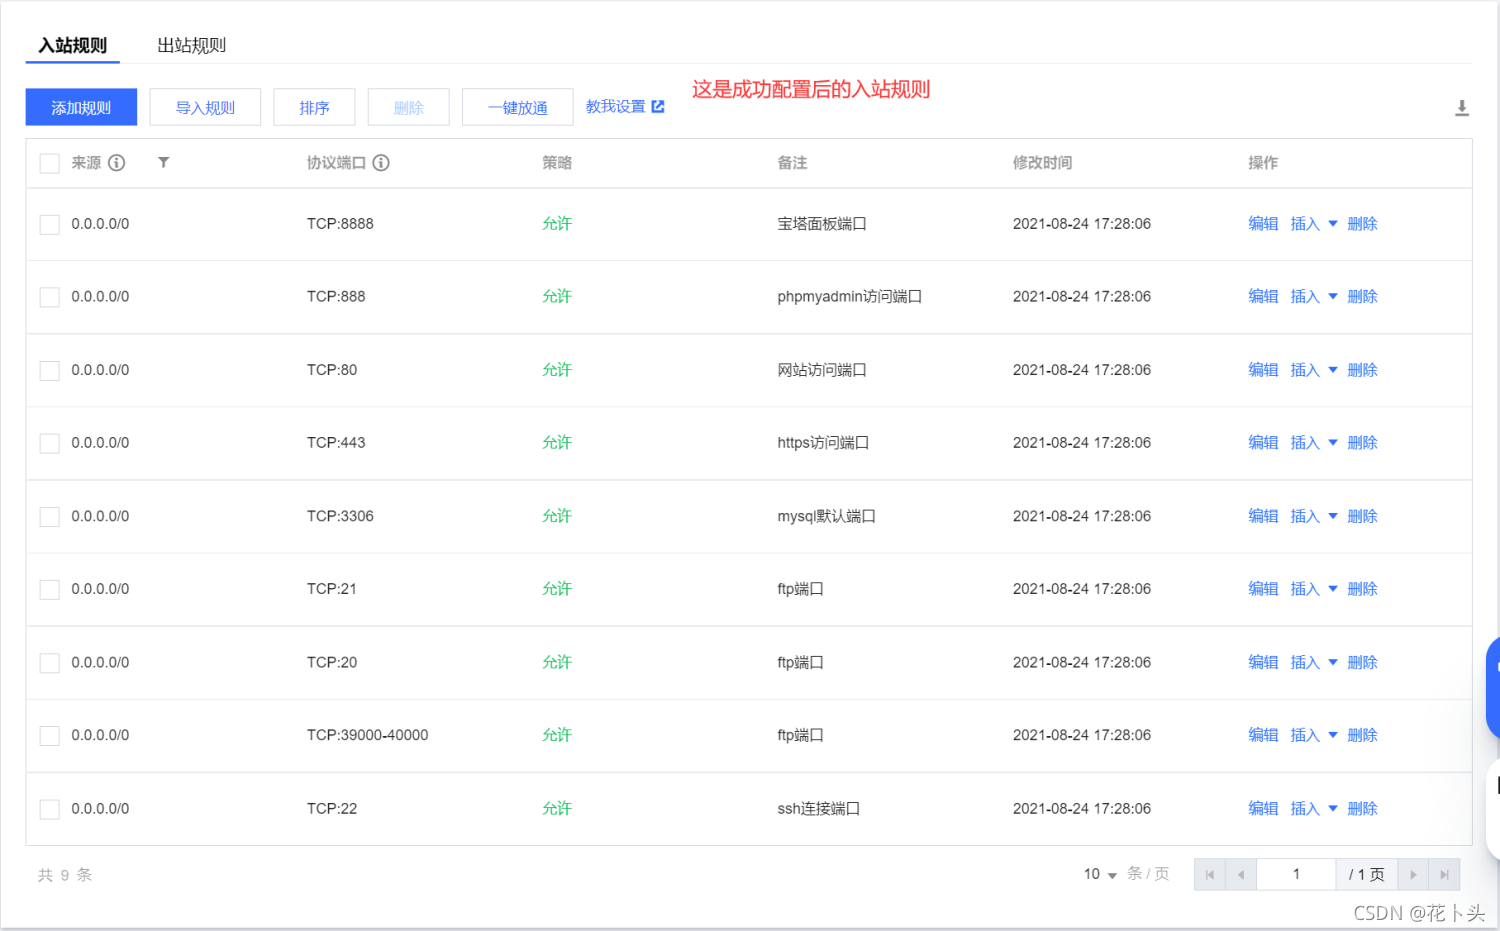1500x931 pixels.
Task: Check the TCP:39000-40000 rule checkbox
Action: 49,735
